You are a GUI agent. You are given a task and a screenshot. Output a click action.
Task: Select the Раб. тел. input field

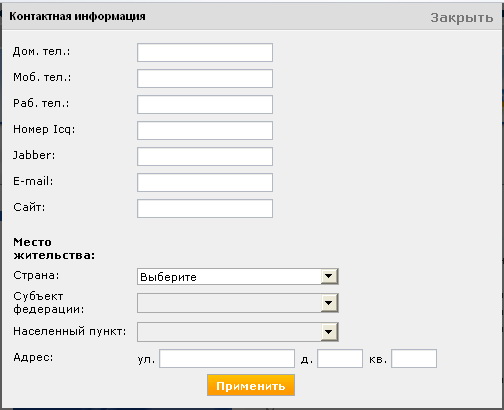coord(205,104)
